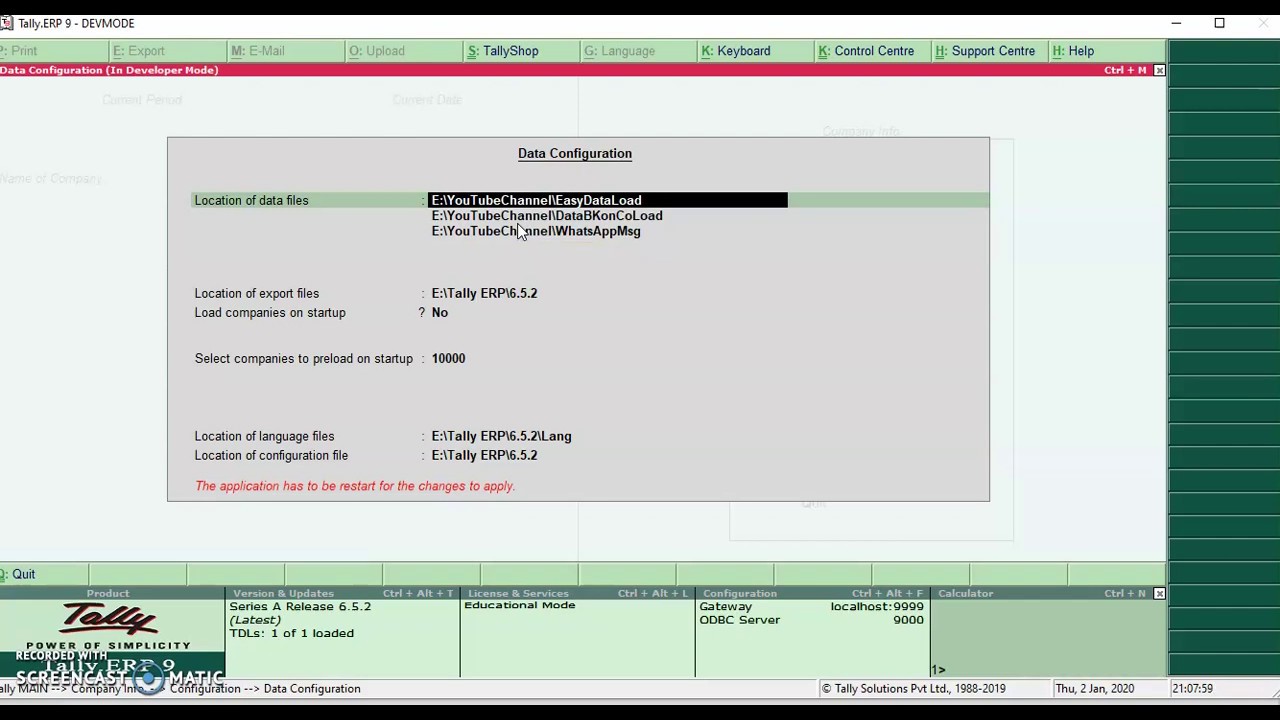Click the Location of data files label
Screen dimensions: 1280x720
(251, 200)
